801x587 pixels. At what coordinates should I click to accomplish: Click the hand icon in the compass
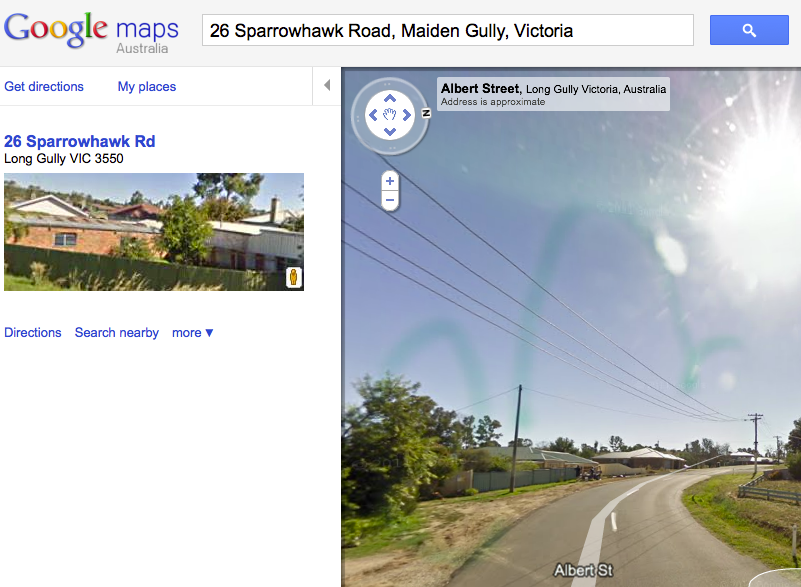(390, 115)
